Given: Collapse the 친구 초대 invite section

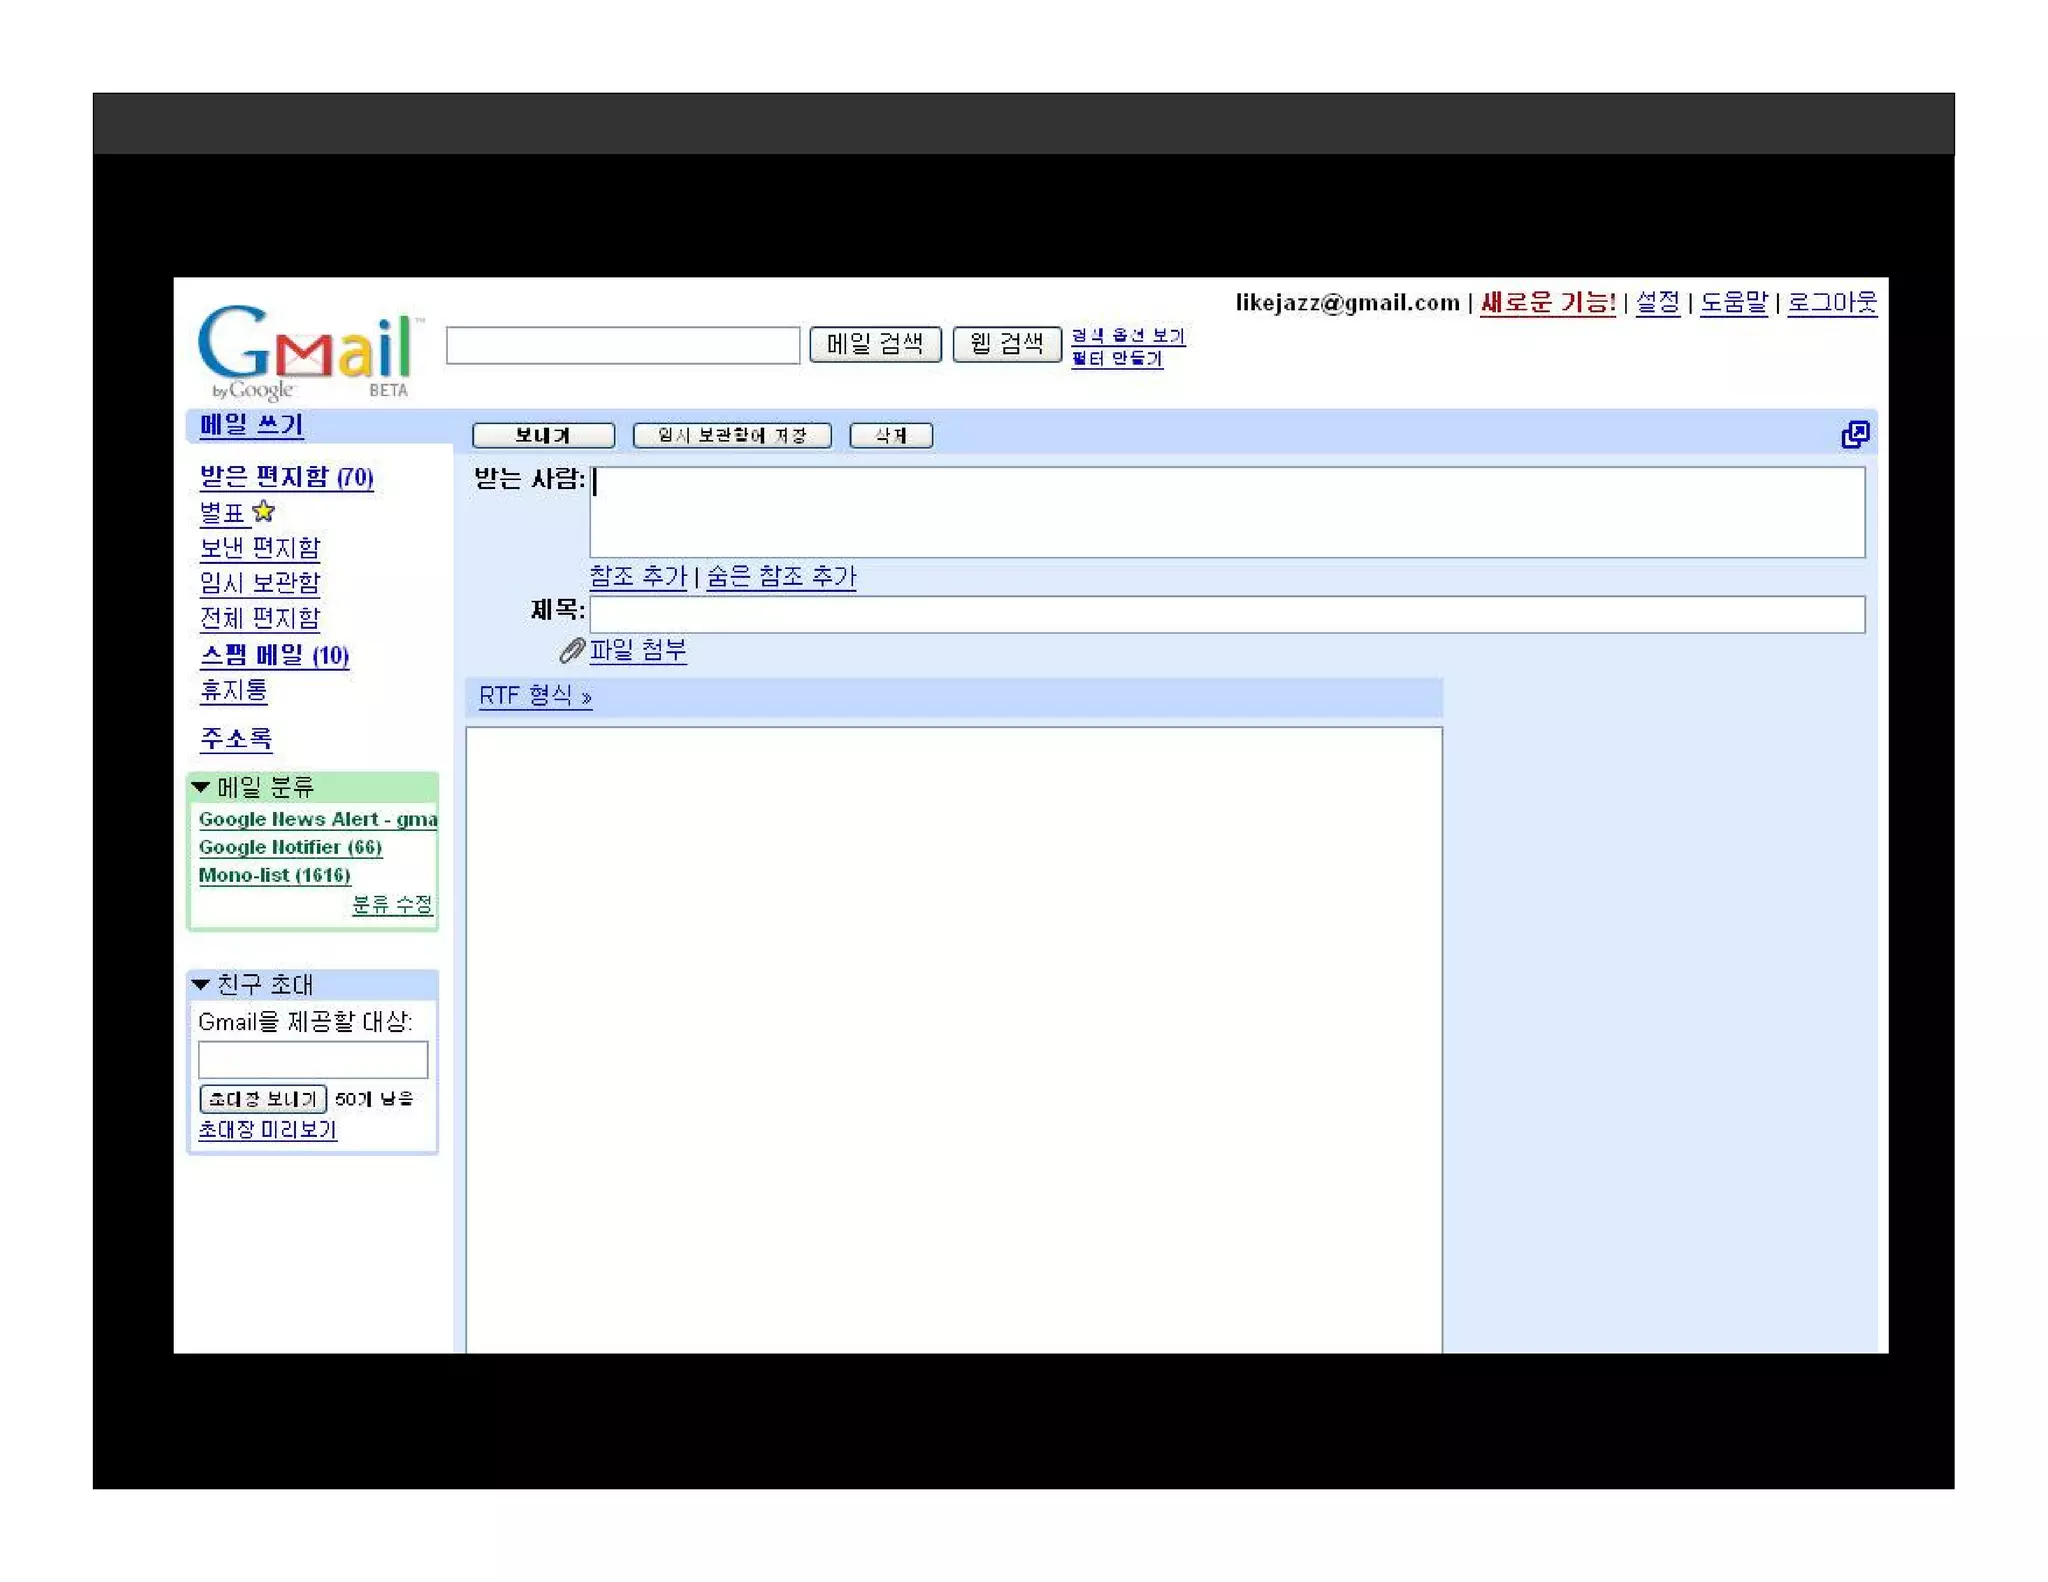Looking at the screenshot, I should [201, 985].
